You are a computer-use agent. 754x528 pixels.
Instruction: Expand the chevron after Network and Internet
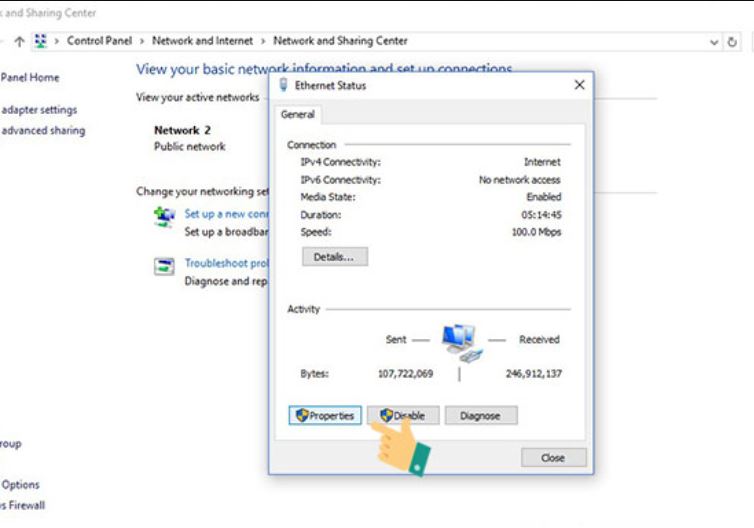click(x=263, y=41)
